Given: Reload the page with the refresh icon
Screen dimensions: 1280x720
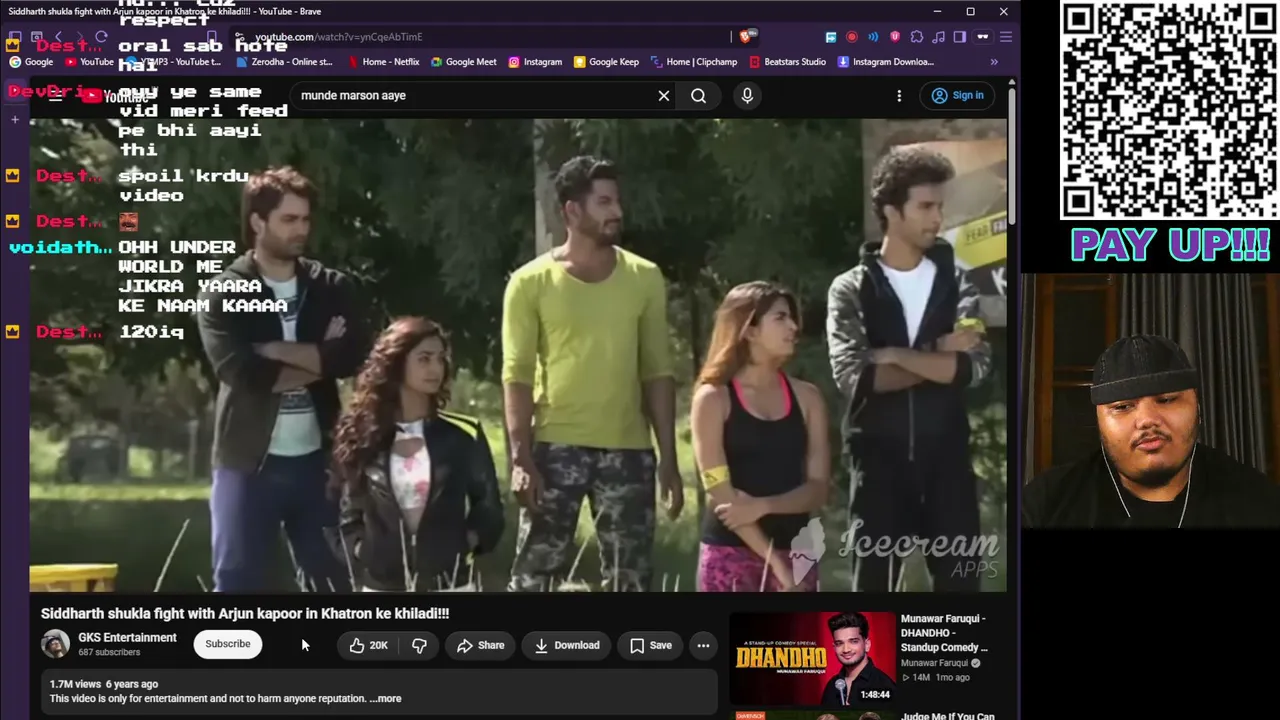Looking at the screenshot, I should tap(101, 37).
